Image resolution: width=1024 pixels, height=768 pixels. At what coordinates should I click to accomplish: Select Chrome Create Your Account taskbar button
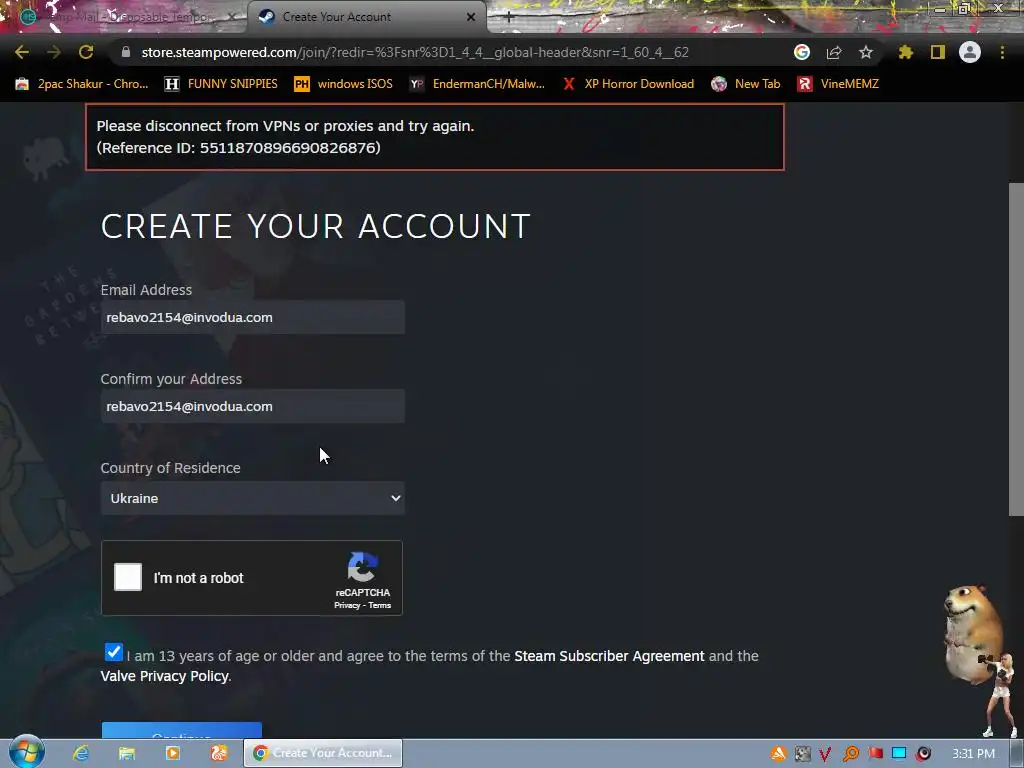tap(323, 753)
